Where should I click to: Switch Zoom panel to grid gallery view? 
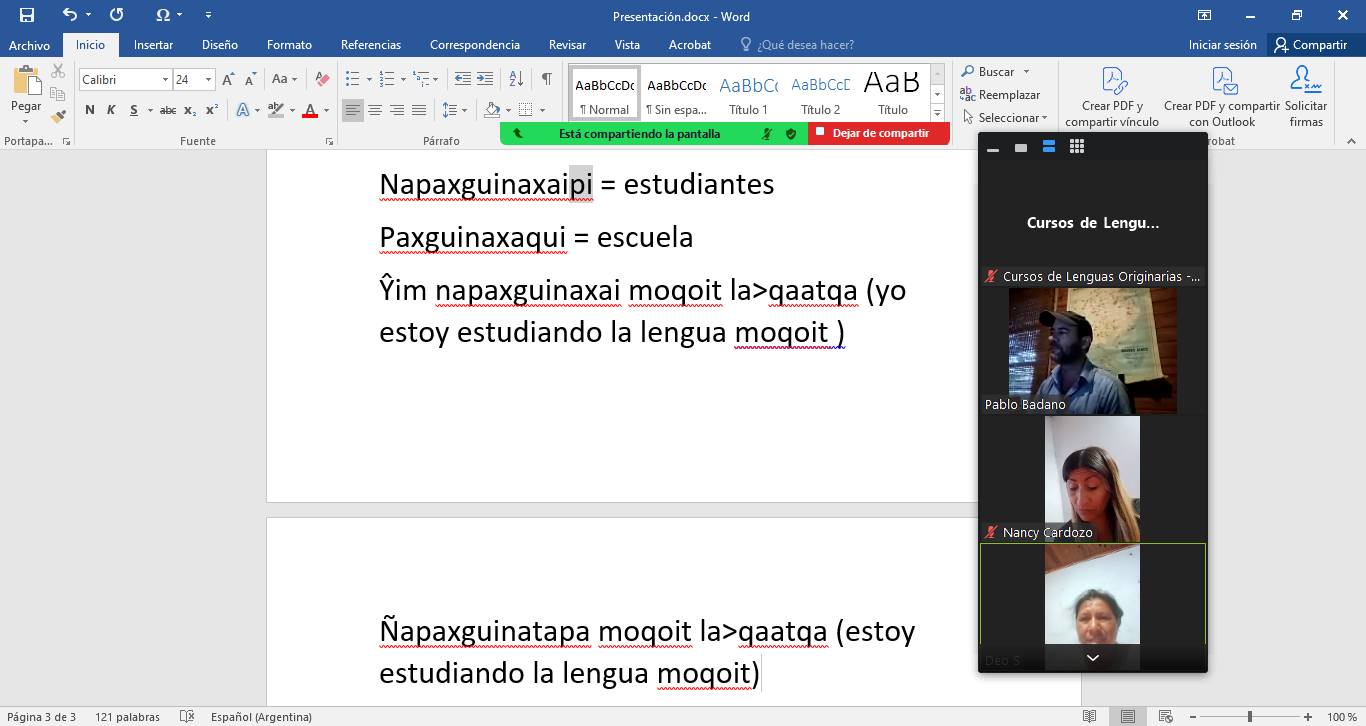(1076, 147)
